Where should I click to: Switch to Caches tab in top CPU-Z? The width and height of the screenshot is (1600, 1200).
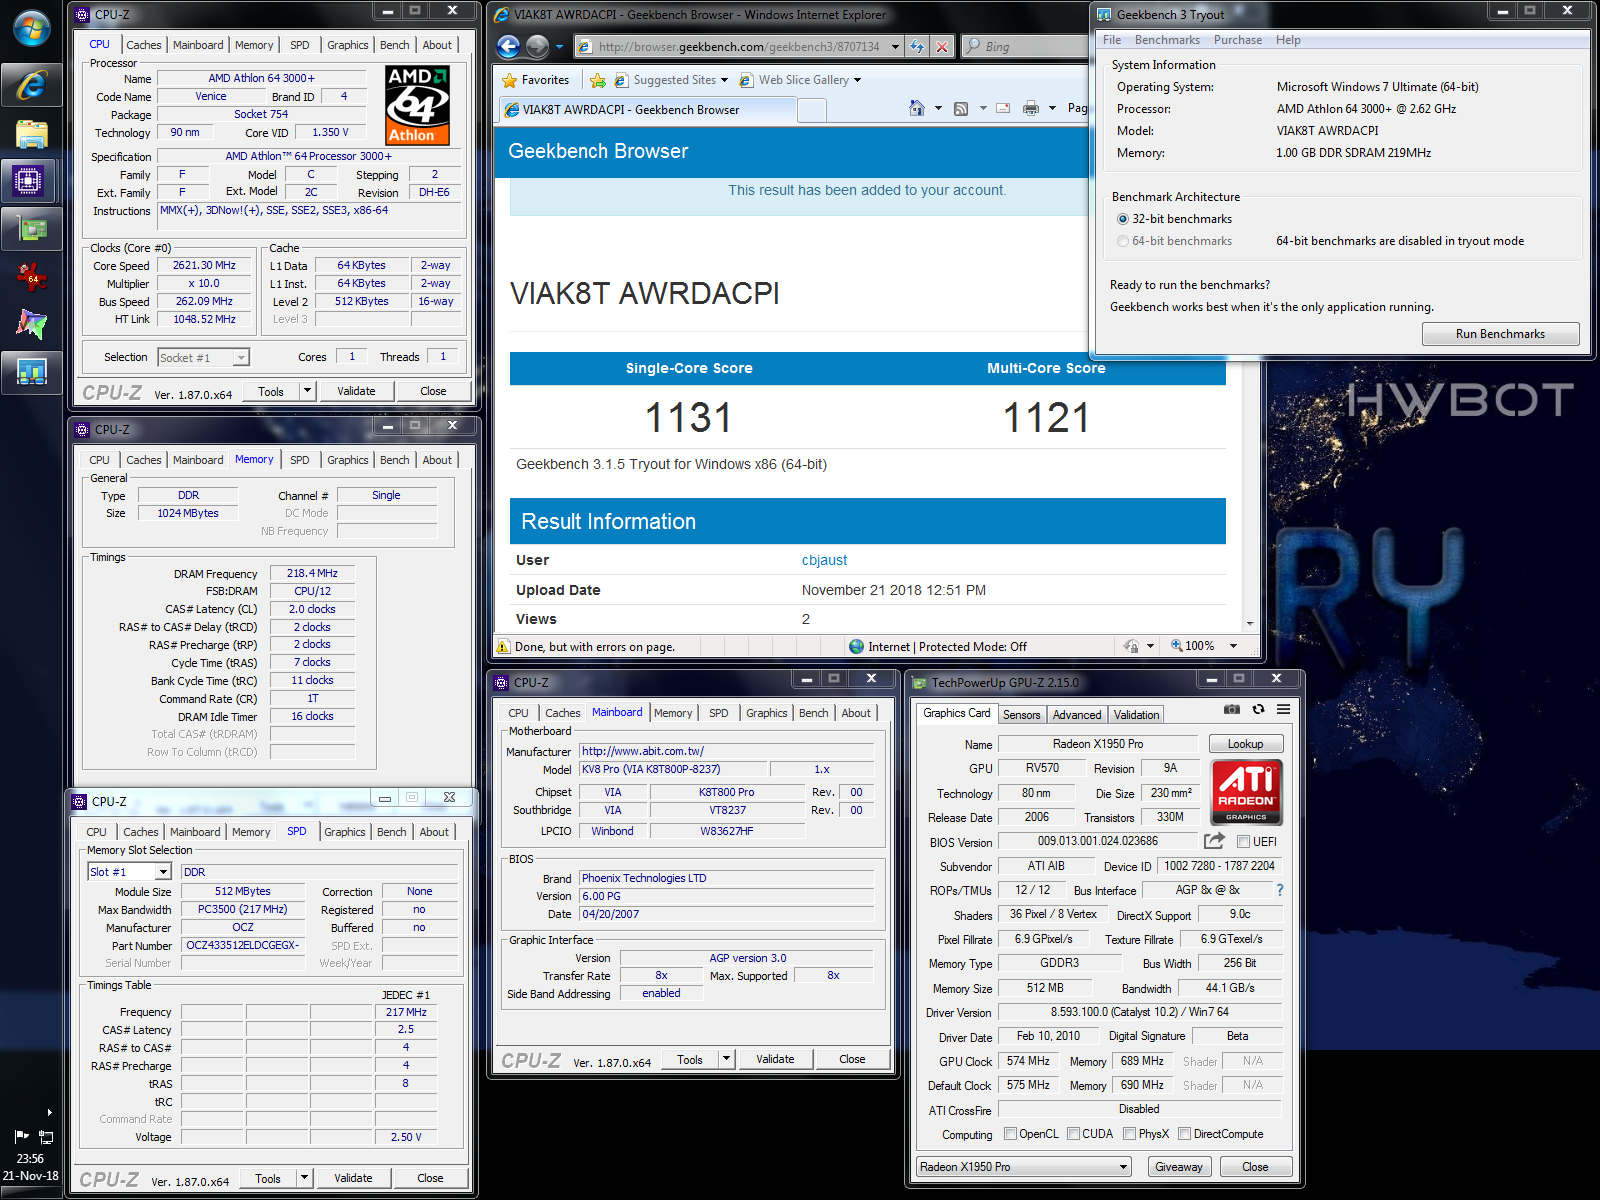[x=143, y=45]
